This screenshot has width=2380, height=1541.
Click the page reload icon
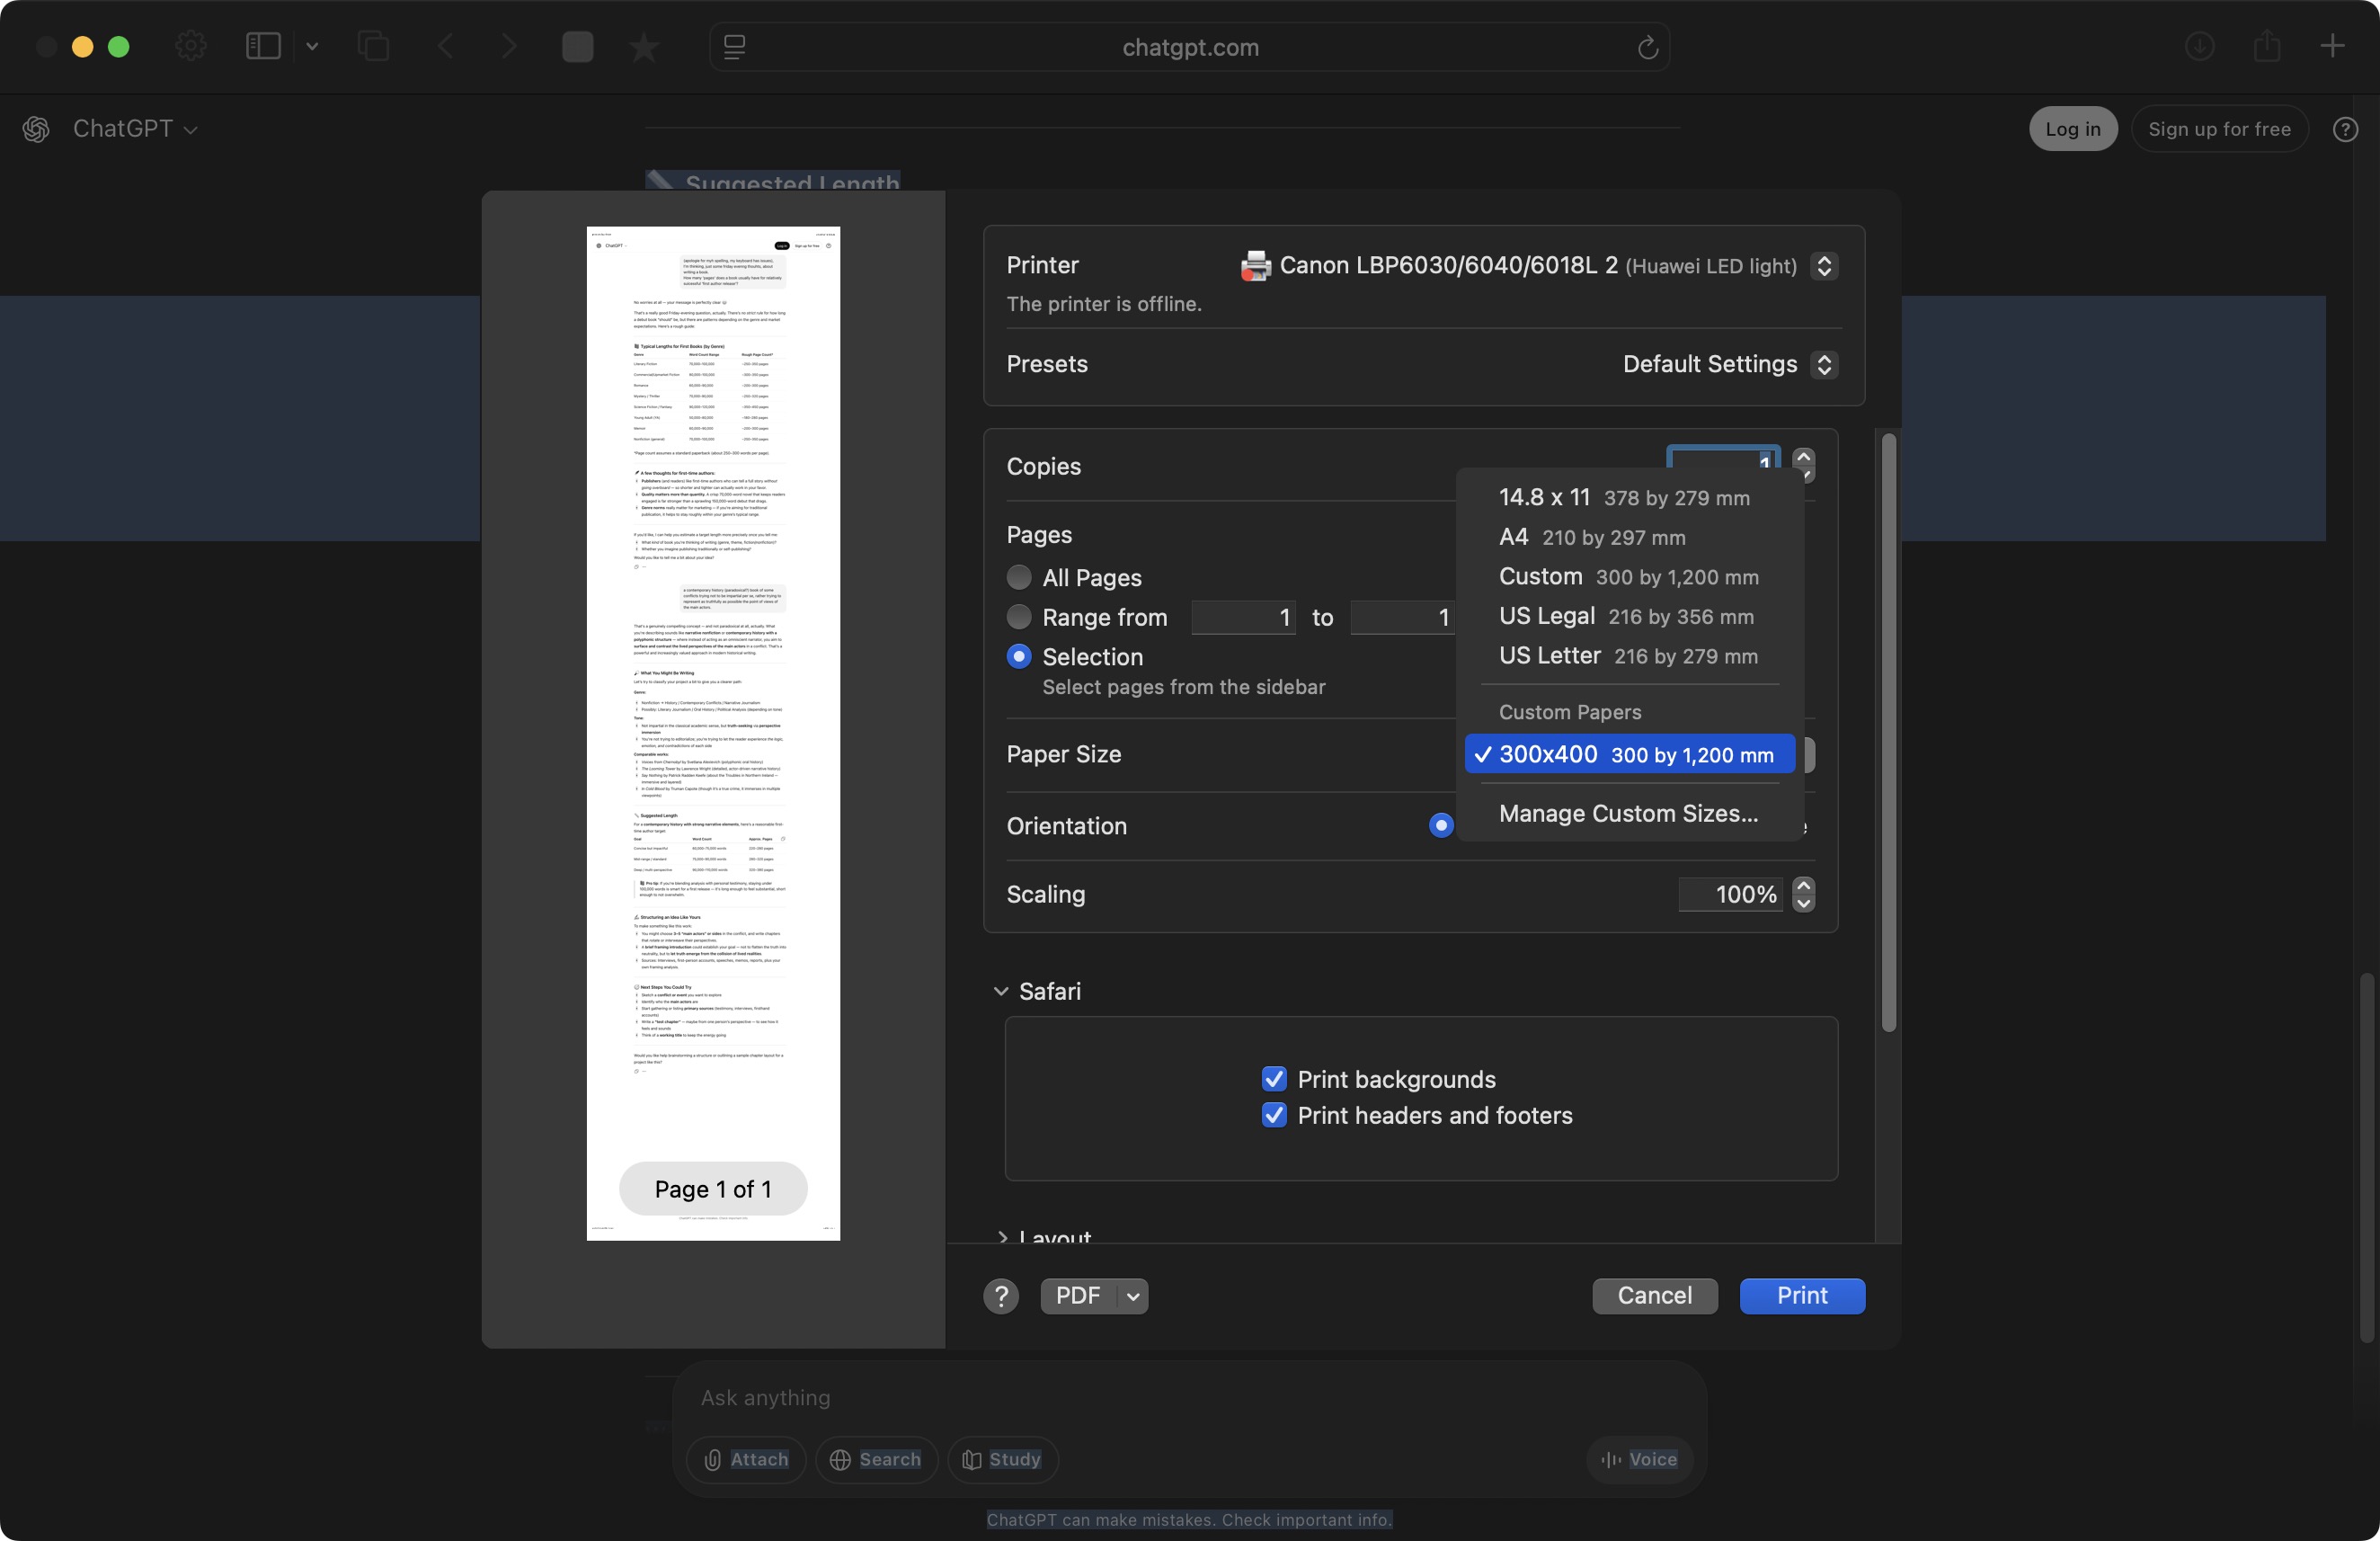tap(1647, 47)
